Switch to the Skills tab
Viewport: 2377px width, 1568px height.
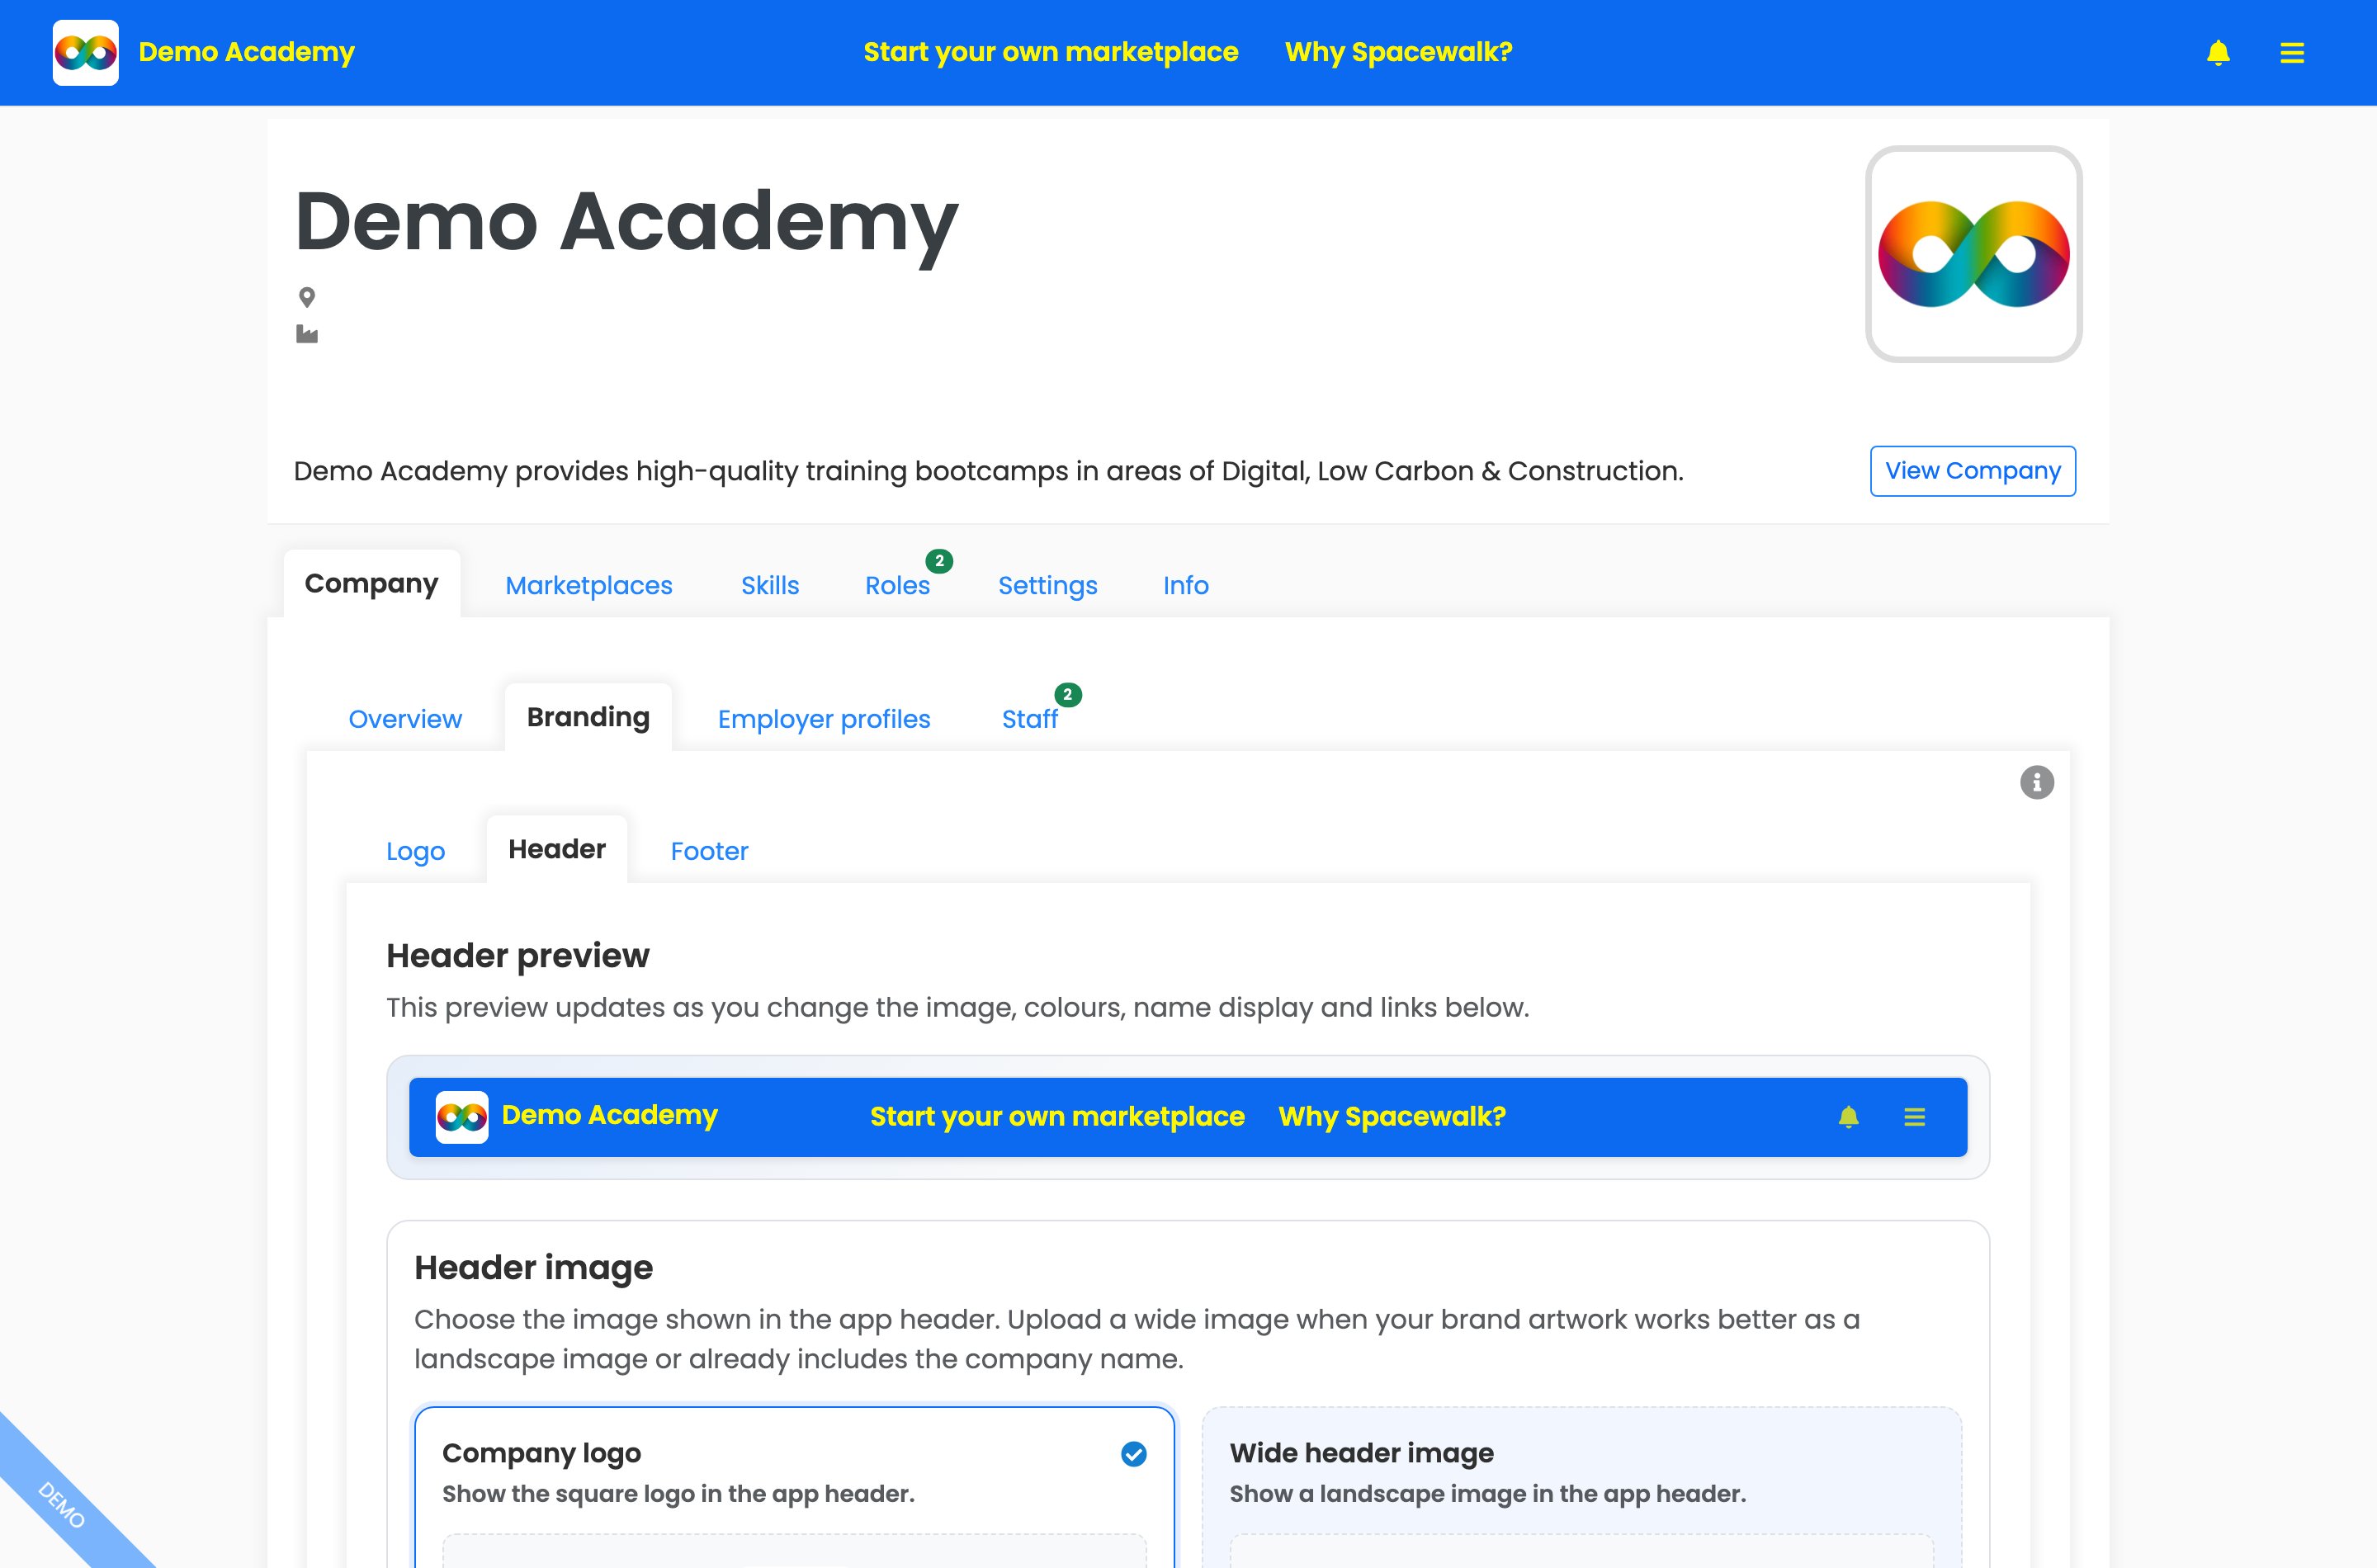(769, 586)
